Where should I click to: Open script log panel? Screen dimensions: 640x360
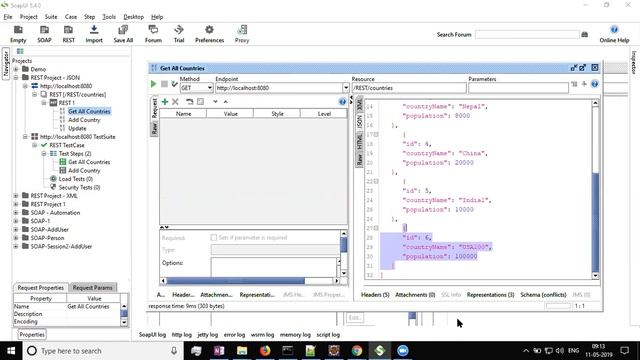click(328, 334)
